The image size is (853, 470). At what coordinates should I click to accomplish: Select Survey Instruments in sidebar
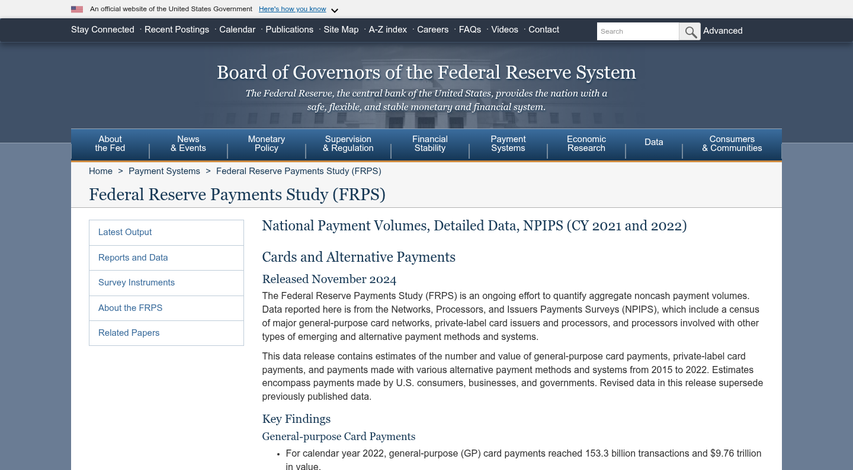[166, 283]
